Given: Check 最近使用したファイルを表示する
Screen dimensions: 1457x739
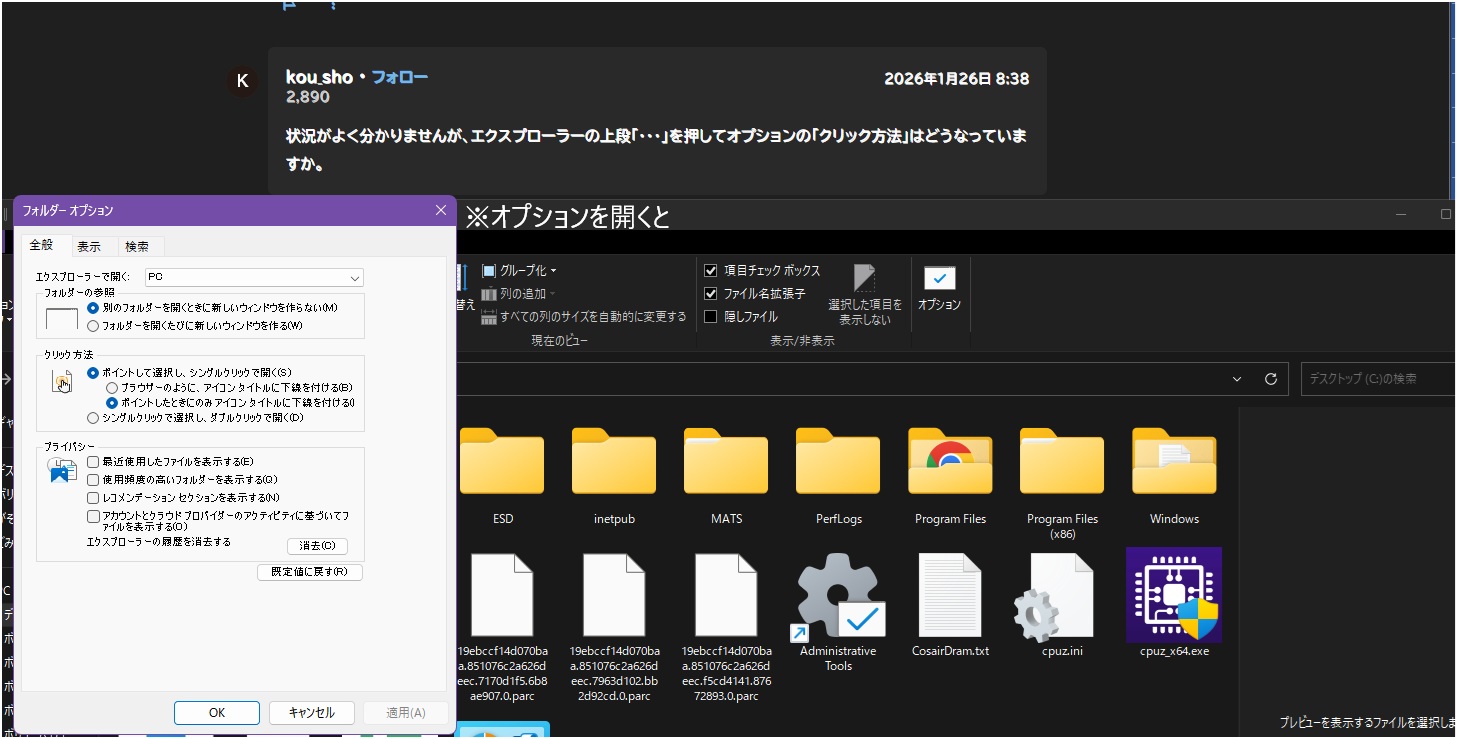Looking at the screenshot, I should [93, 462].
